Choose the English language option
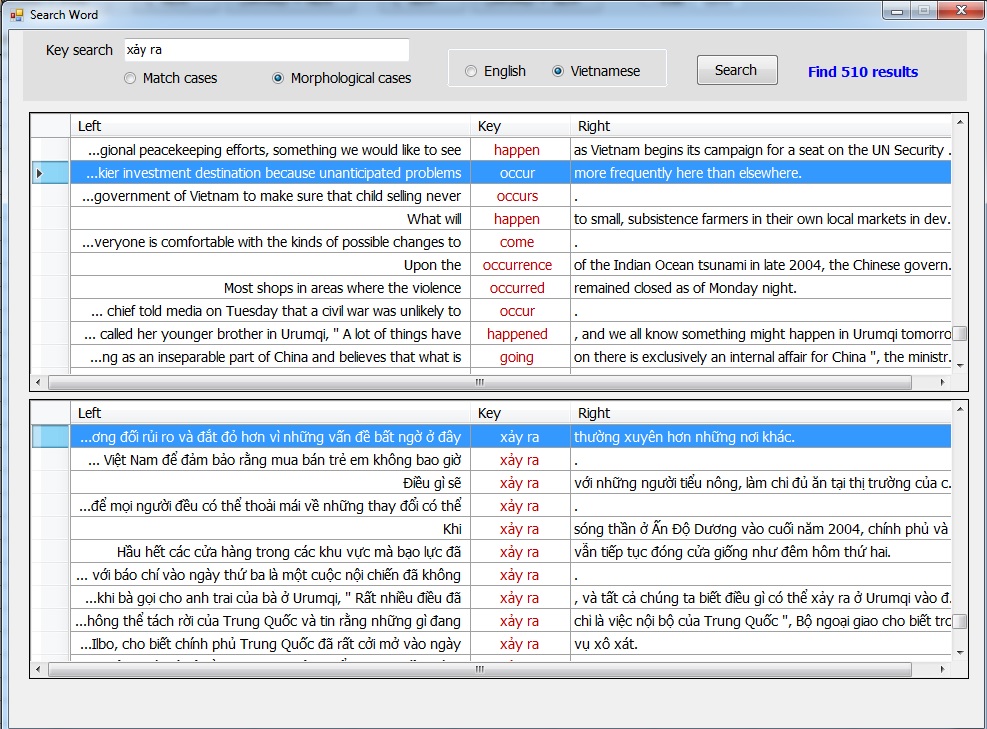The image size is (987, 729). coord(471,71)
